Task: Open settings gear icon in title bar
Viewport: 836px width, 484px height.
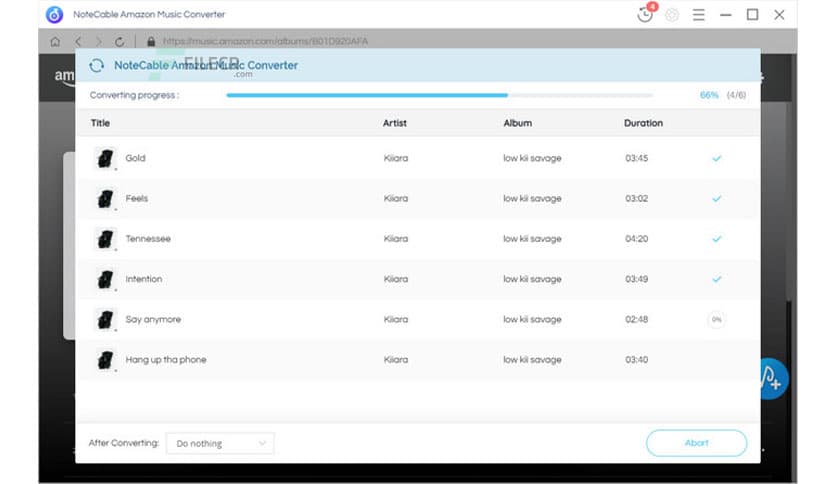Action: click(672, 15)
